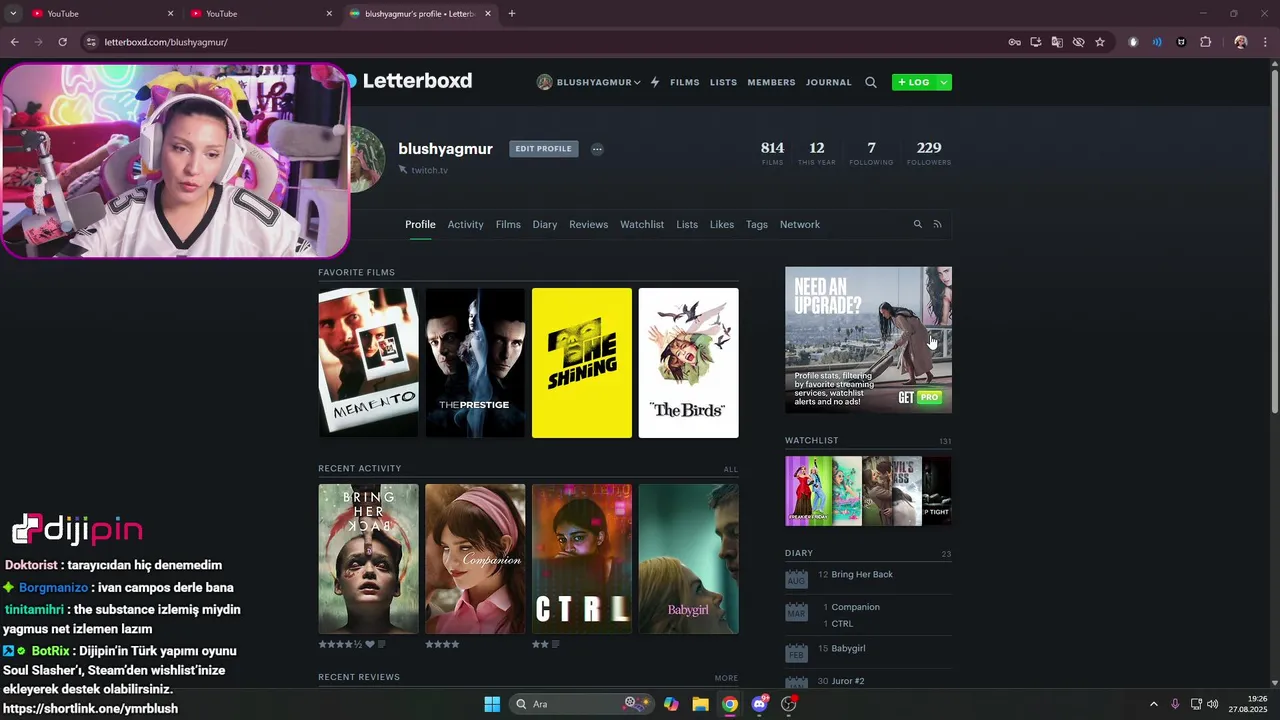Open the Diary tab

click(545, 225)
